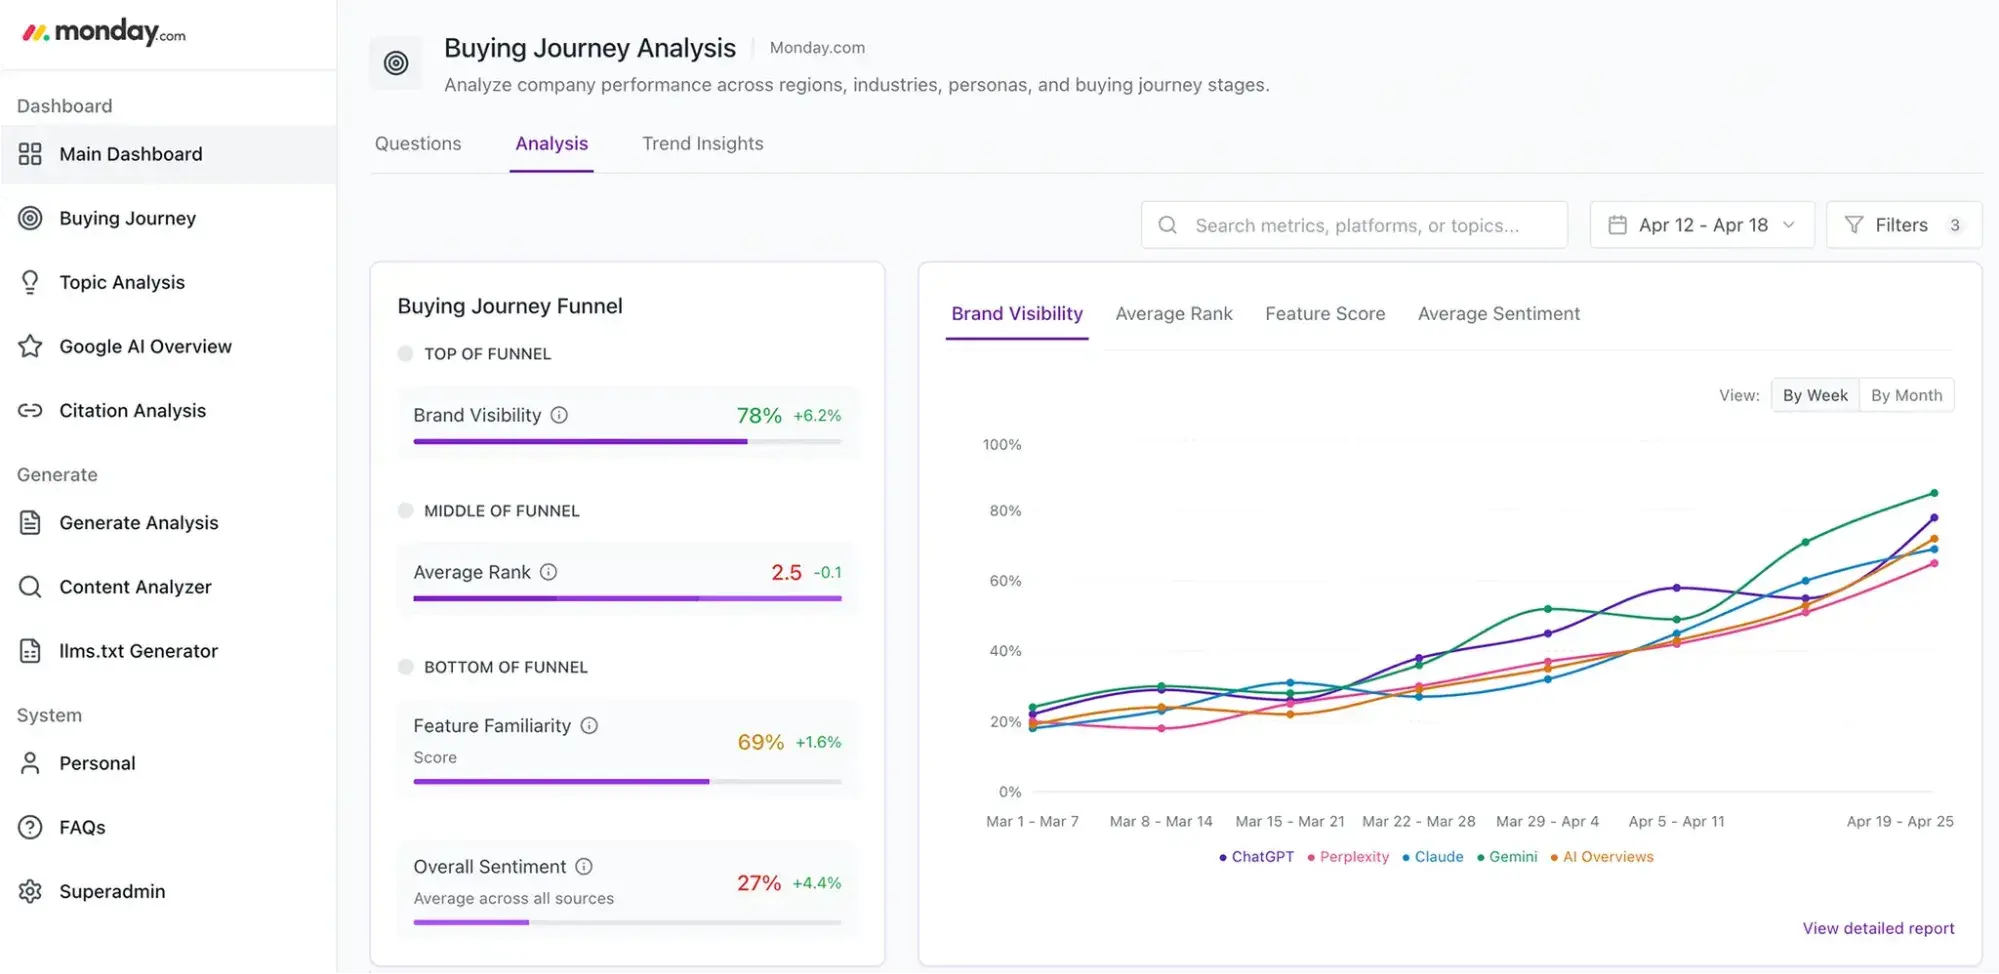Screen dimensions: 1999x974
Task: Expand the Filters panel
Action: [x=1903, y=224]
